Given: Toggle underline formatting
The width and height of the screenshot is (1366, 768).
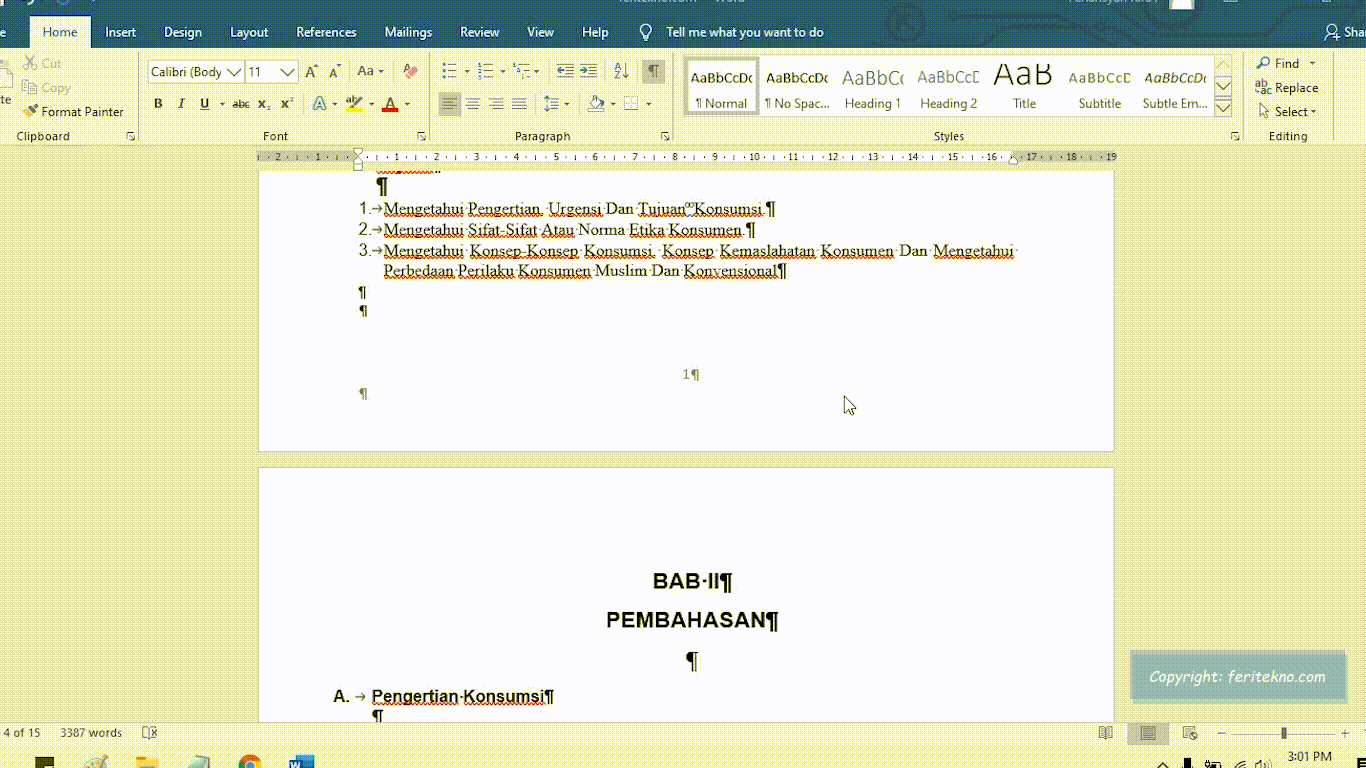Looking at the screenshot, I should pos(204,104).
